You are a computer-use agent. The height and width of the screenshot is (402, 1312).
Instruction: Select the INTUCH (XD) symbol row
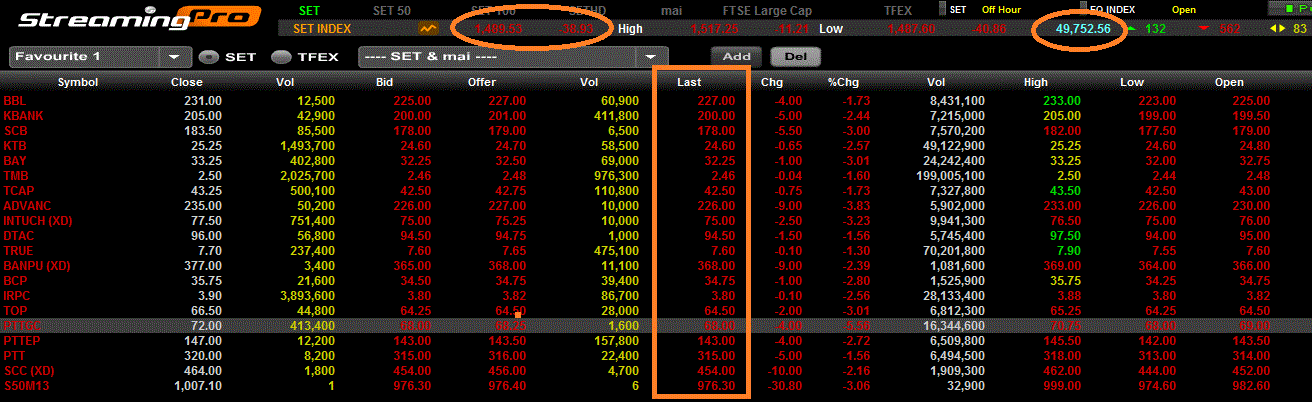[x=656, y=221]
